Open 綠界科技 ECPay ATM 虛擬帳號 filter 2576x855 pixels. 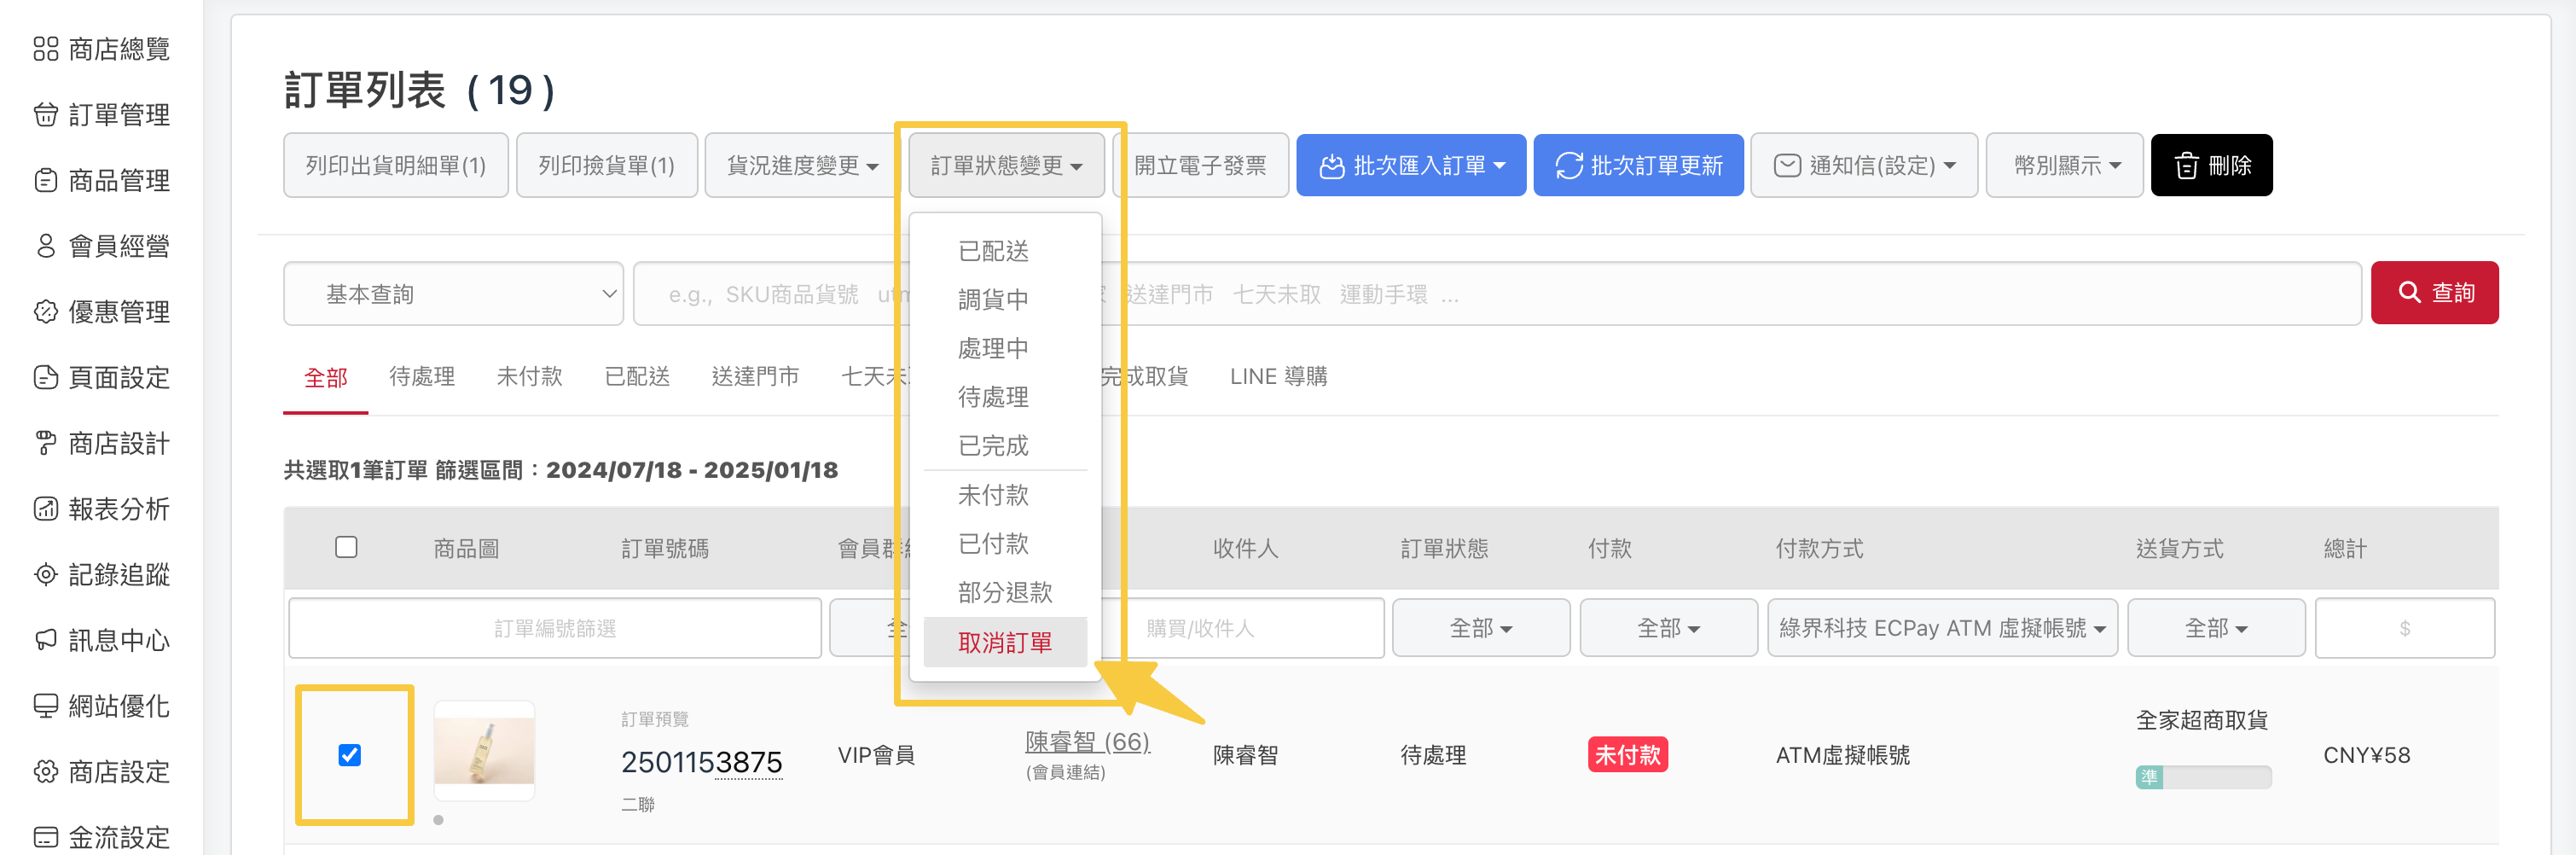1942,628
